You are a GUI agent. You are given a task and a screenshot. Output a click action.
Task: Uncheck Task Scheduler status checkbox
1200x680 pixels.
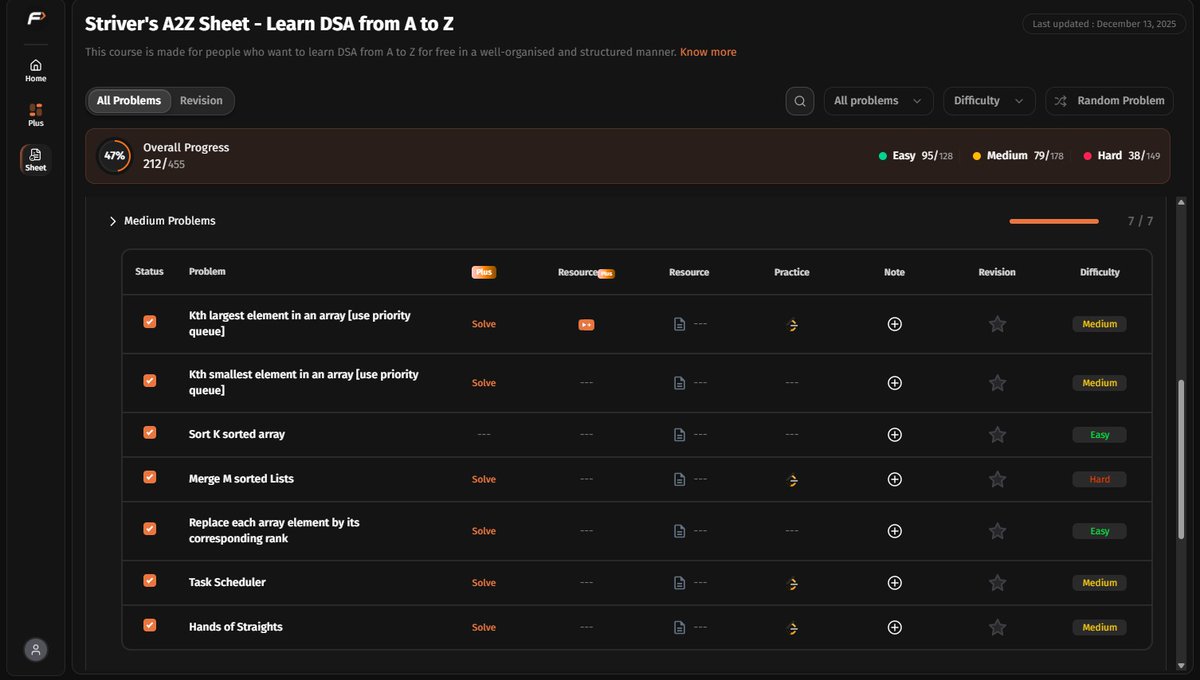point(150,581)
